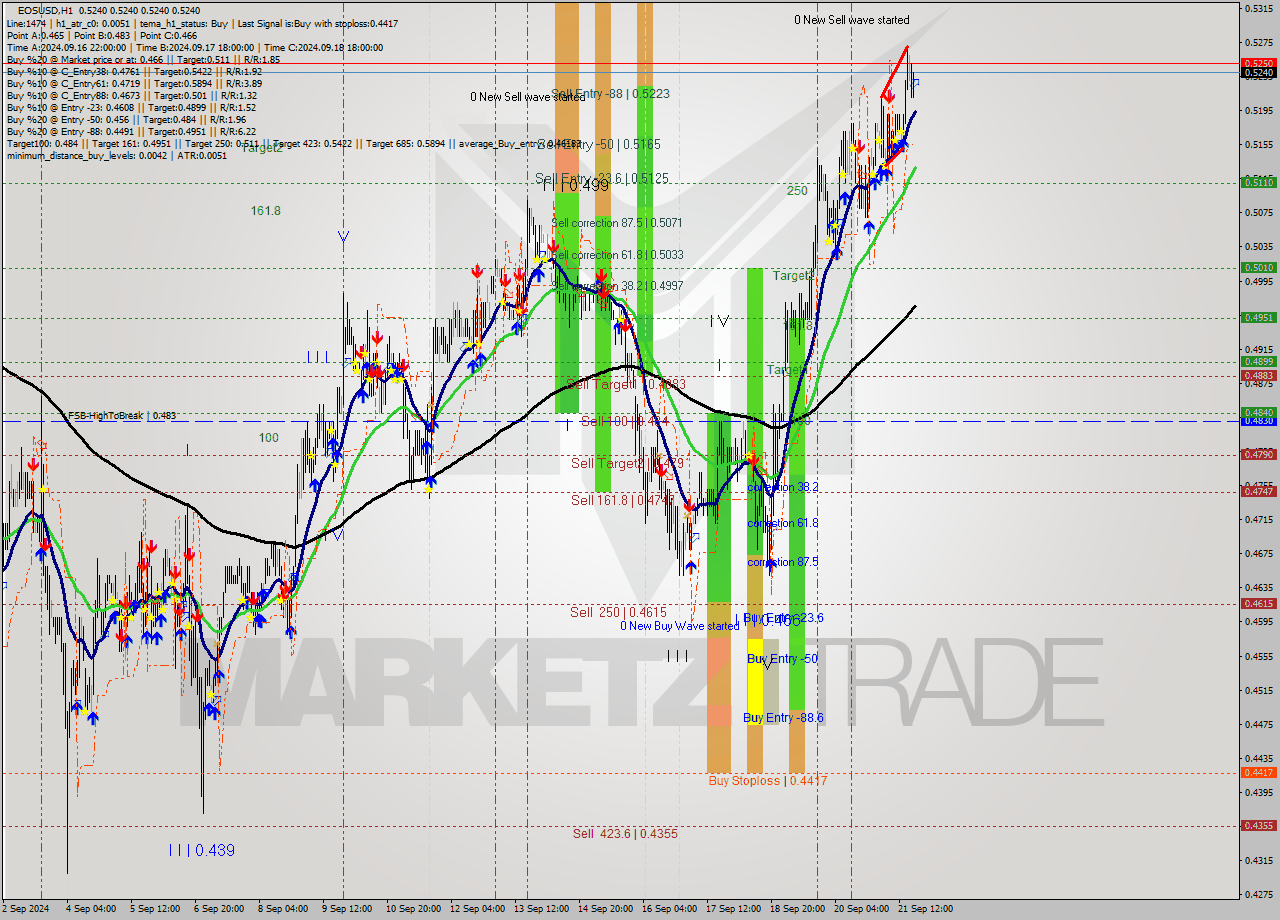This screenshot has height=920, width=1280.
Task: Click the green 0.4951 price level tag
Action: pos(1258,317)
